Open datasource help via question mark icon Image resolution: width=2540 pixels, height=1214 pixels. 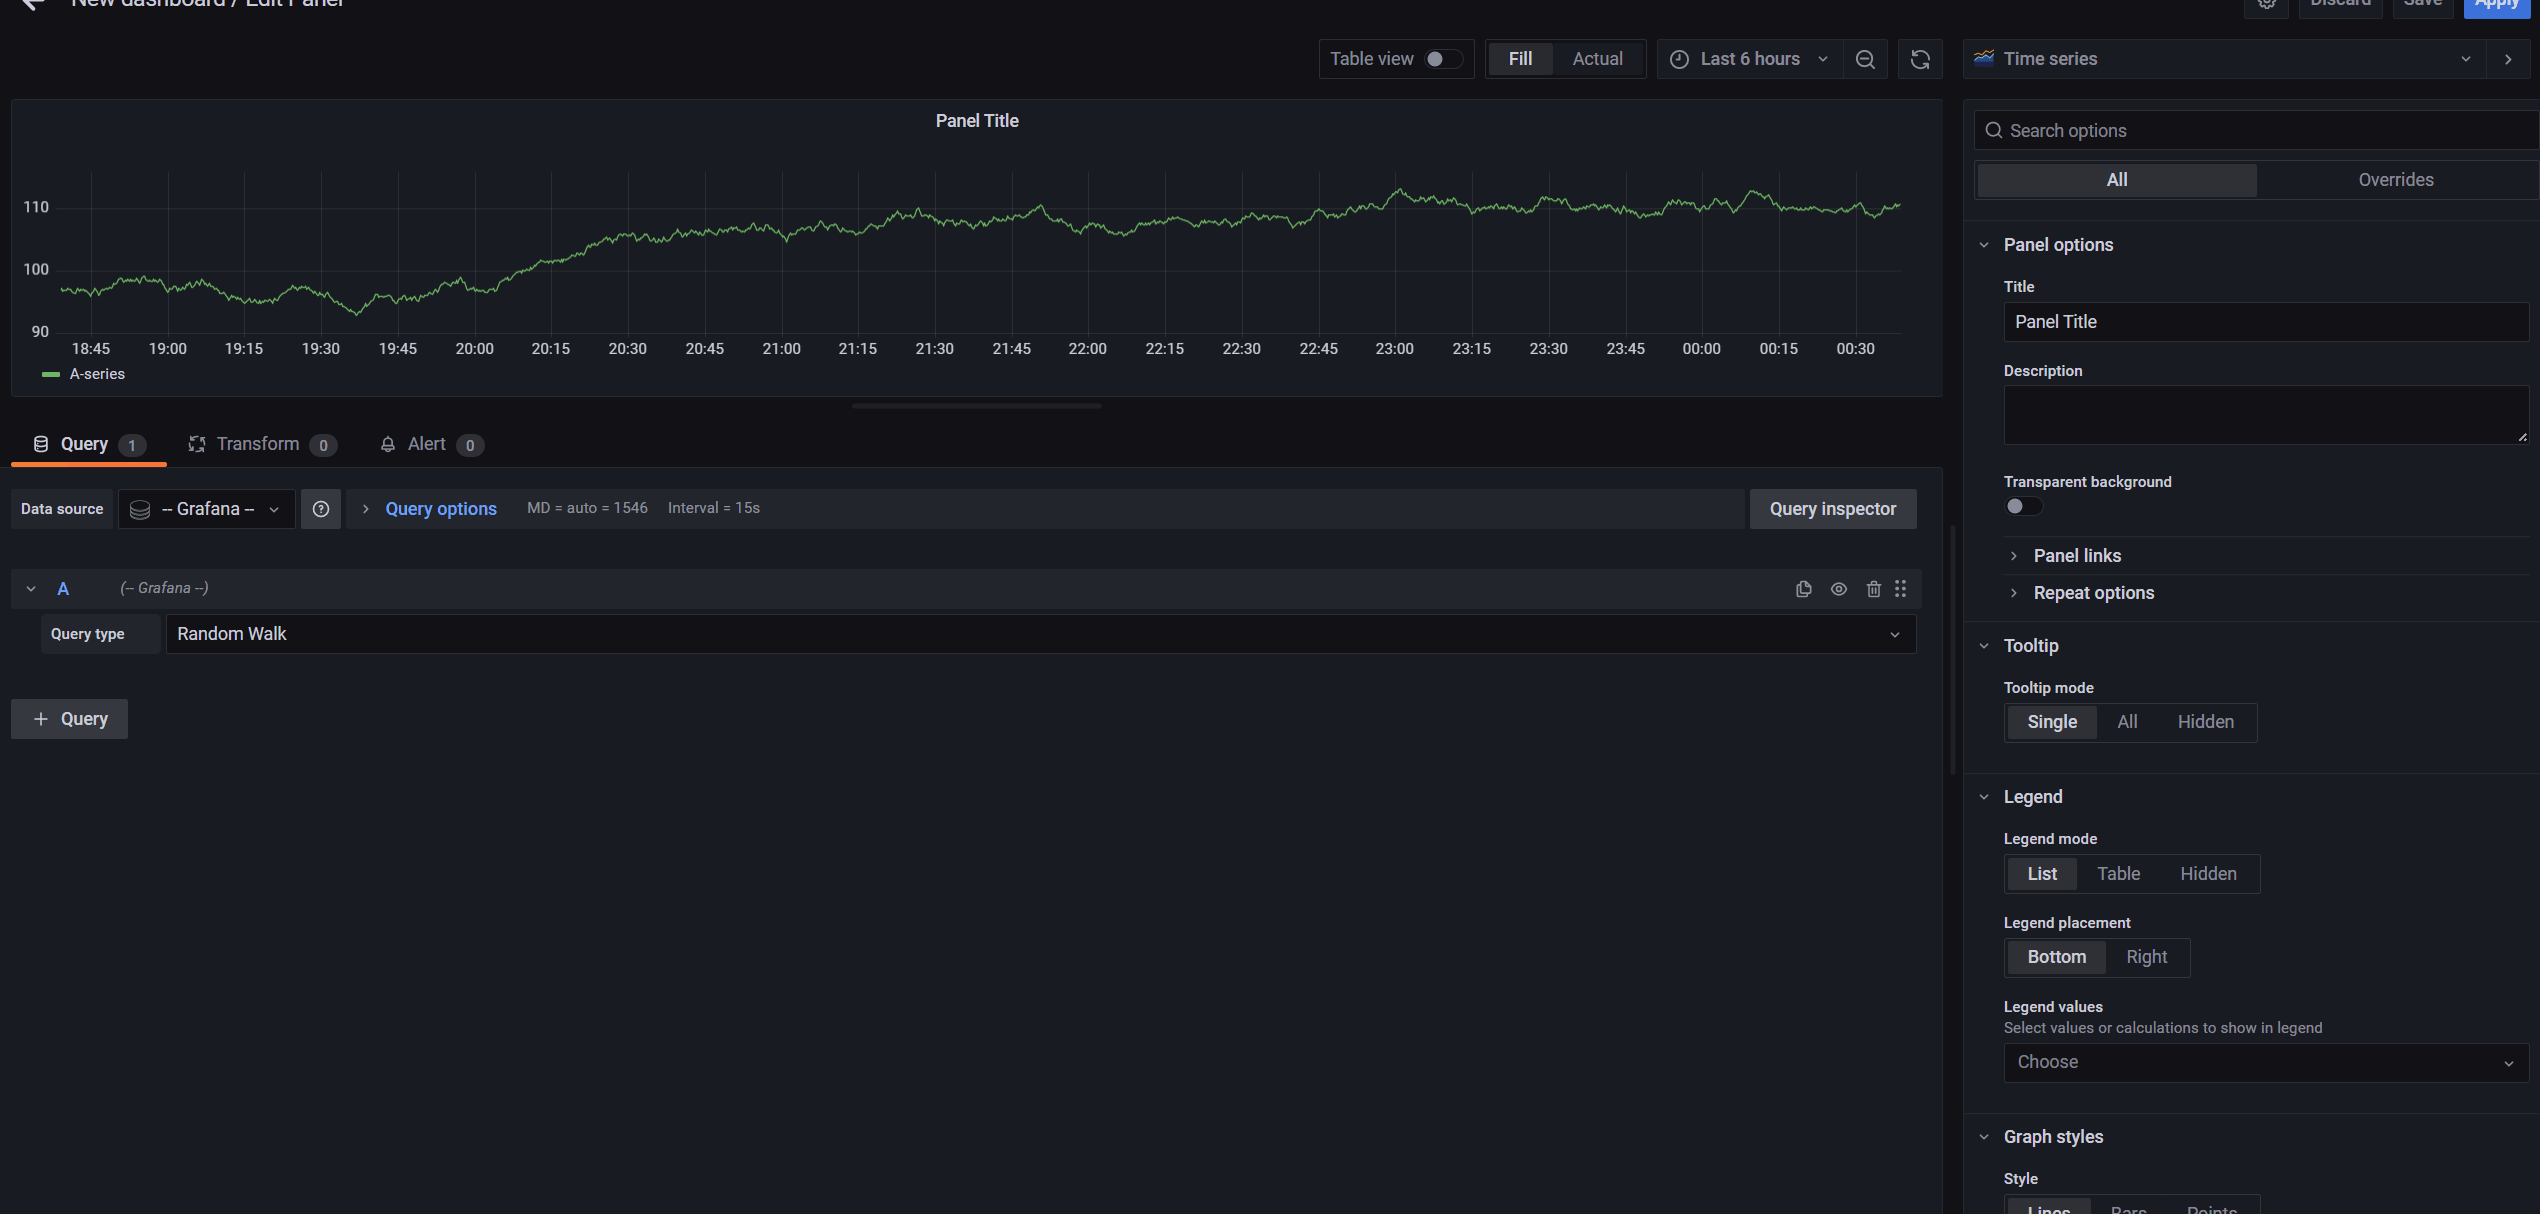pos(321,509)
